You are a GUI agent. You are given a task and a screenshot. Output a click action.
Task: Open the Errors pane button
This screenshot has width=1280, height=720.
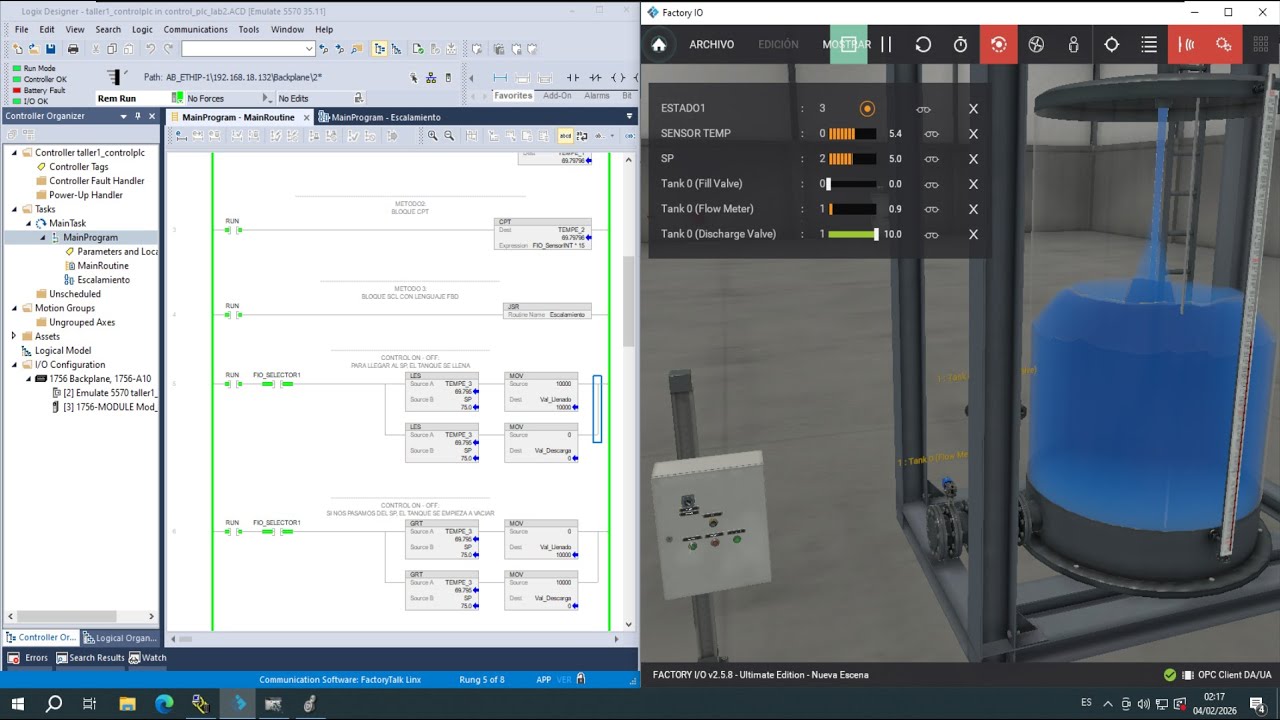(x=28, y=658)
